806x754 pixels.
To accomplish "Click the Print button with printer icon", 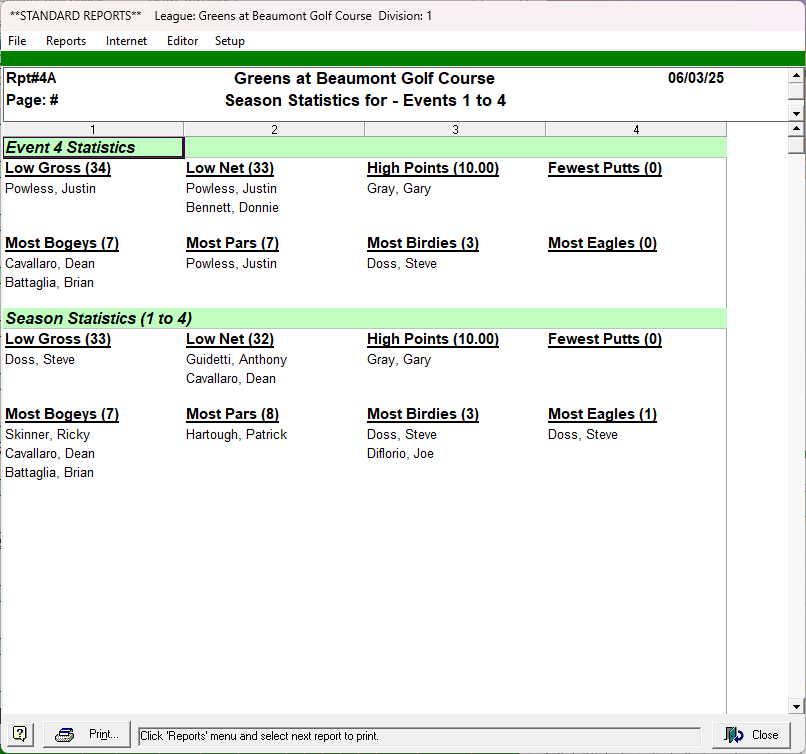I will (87, 735).
